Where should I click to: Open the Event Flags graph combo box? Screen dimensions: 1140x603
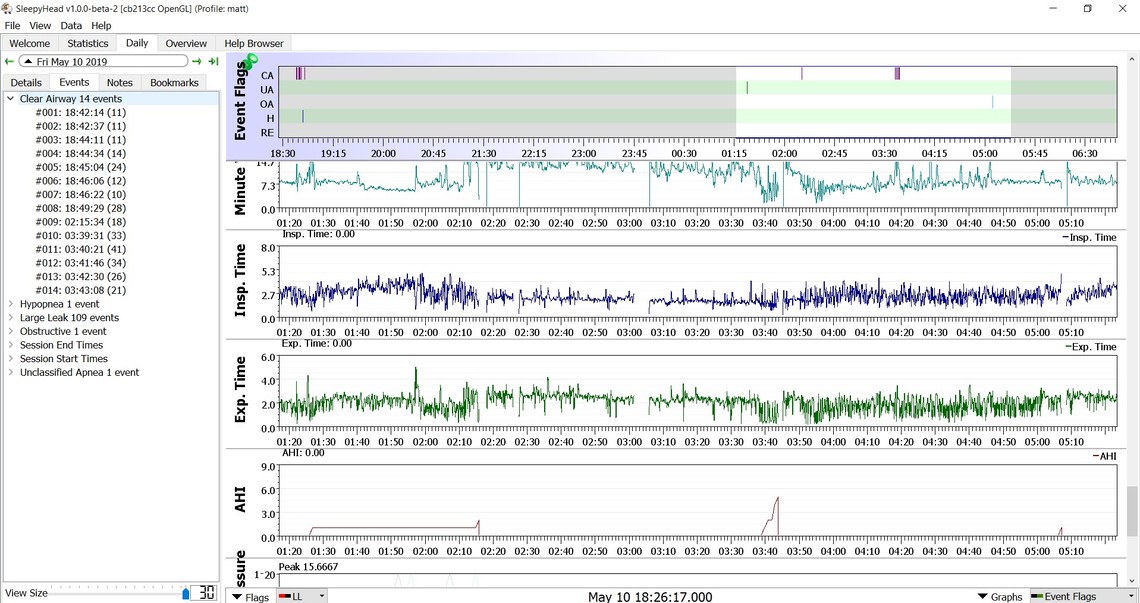click(x=1083, y=596)
